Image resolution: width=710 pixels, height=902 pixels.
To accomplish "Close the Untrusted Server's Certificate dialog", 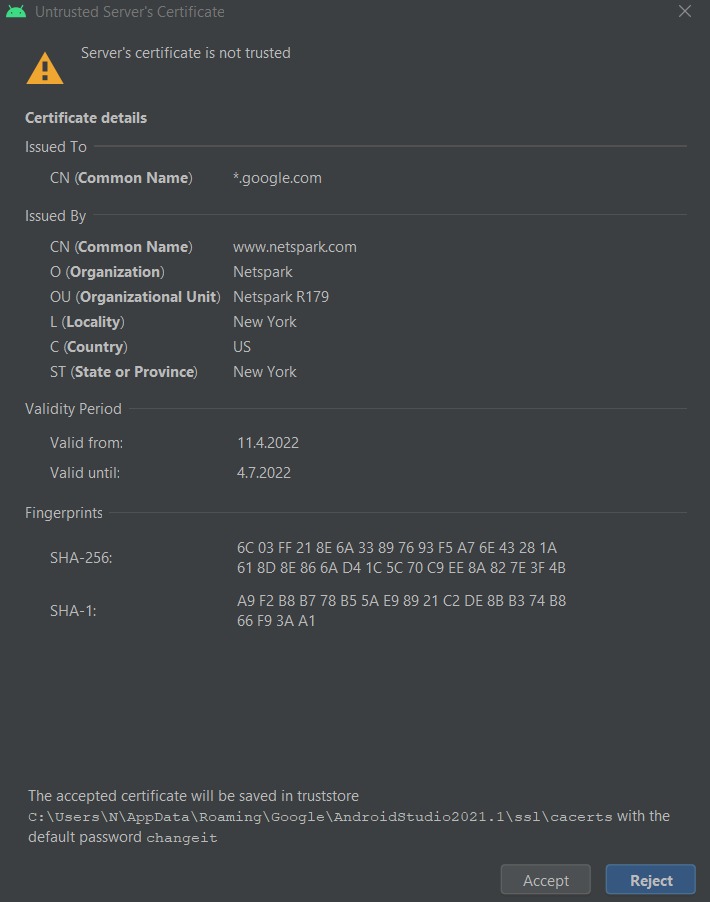I will click(685, 12).
